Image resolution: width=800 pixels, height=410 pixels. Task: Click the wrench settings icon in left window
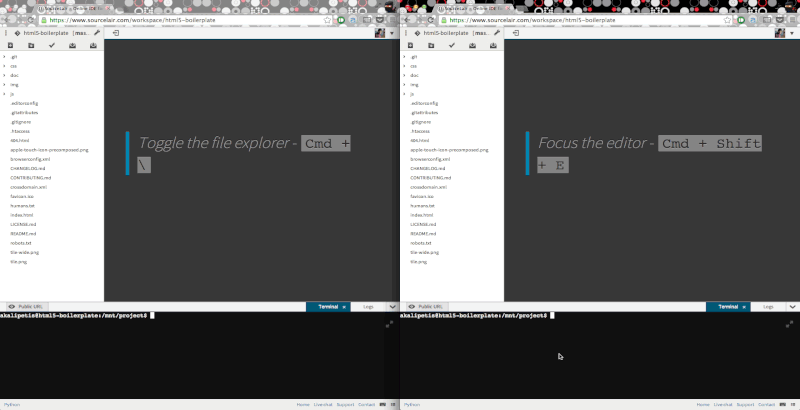click(x=96, y=33)
